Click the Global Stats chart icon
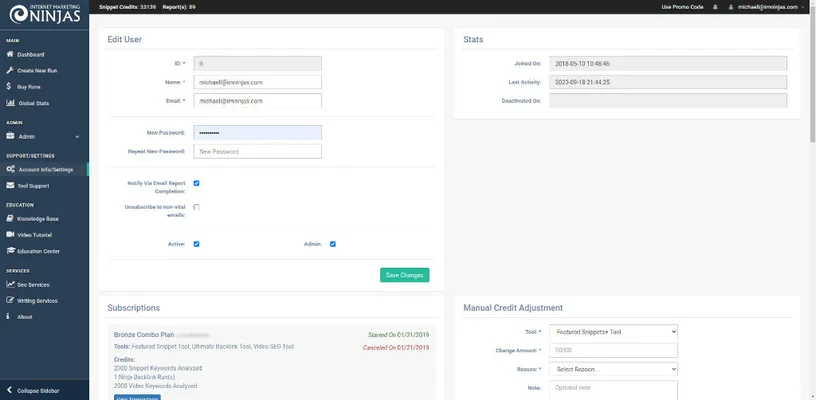The width and height of the screenshot is (816, 400). click(10, 103)
